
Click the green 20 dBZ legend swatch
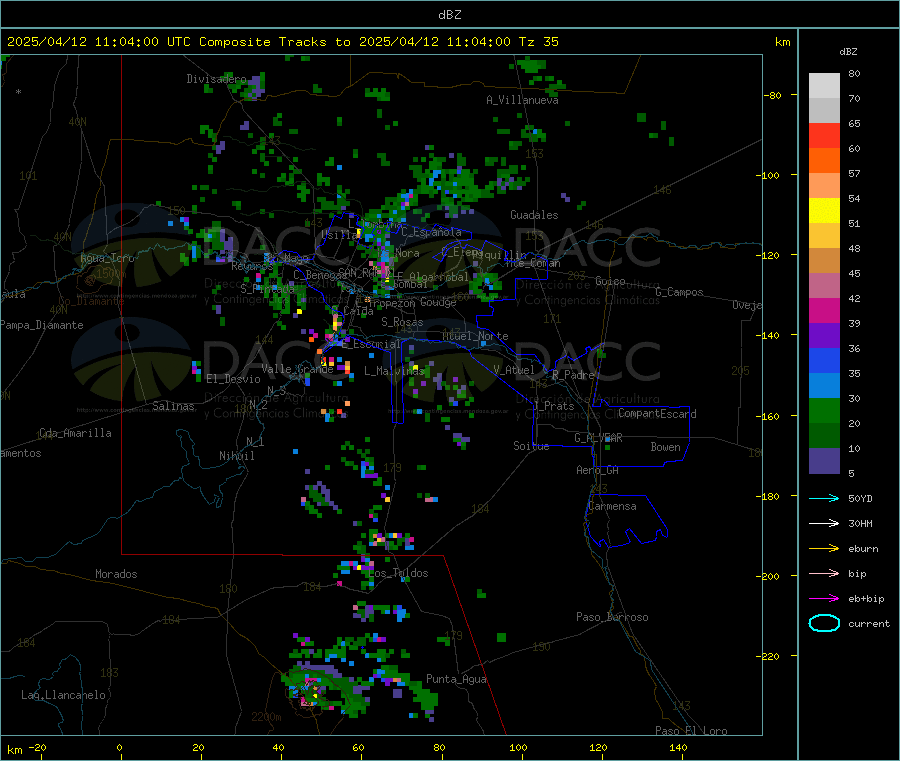[x=824, y=410]
